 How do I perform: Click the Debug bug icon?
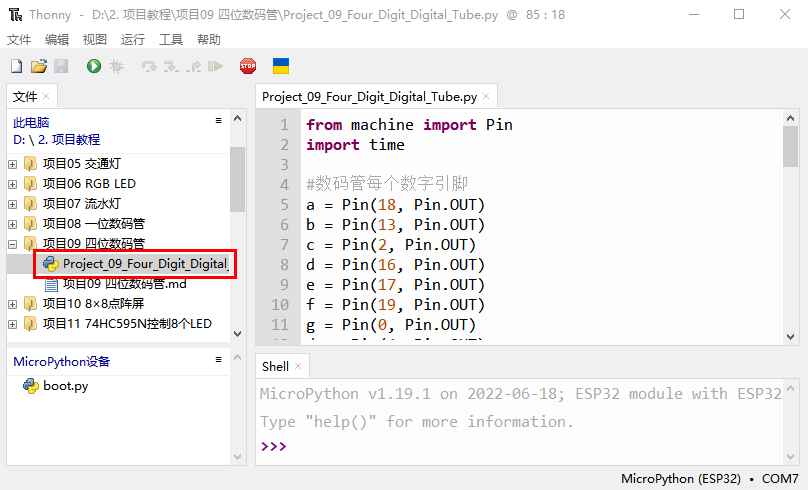(116, 66)
